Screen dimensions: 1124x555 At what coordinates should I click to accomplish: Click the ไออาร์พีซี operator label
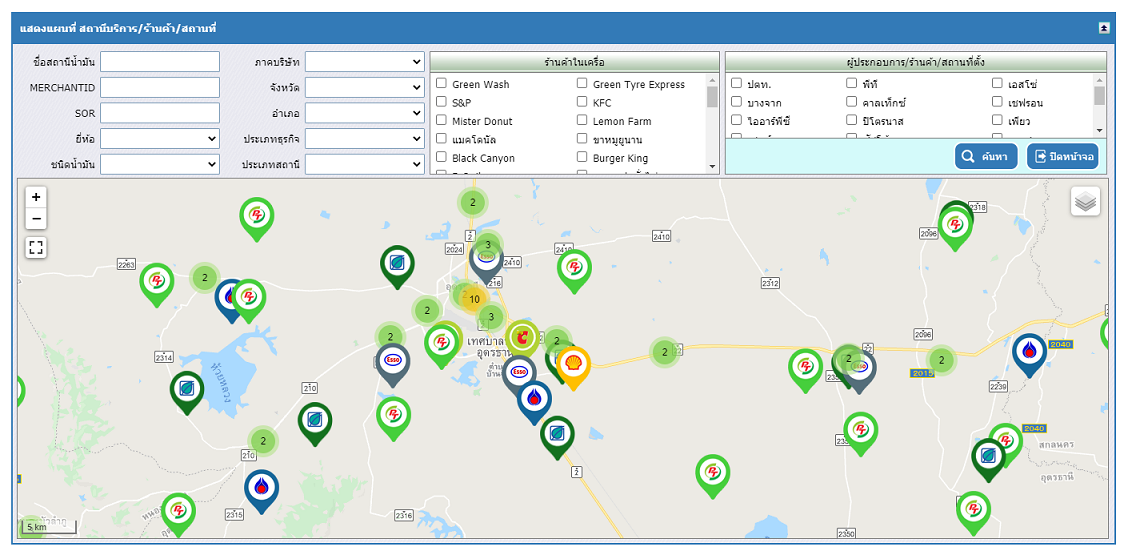(768, 121)
